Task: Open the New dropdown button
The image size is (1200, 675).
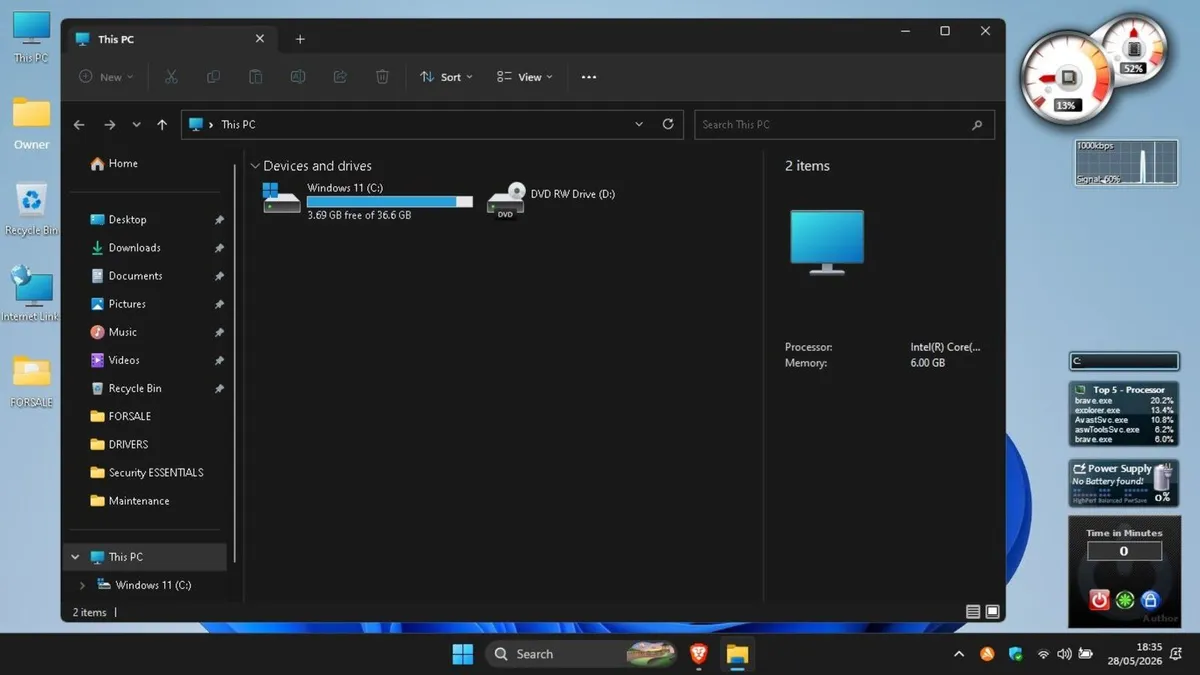Action: (x=106, y=77)
